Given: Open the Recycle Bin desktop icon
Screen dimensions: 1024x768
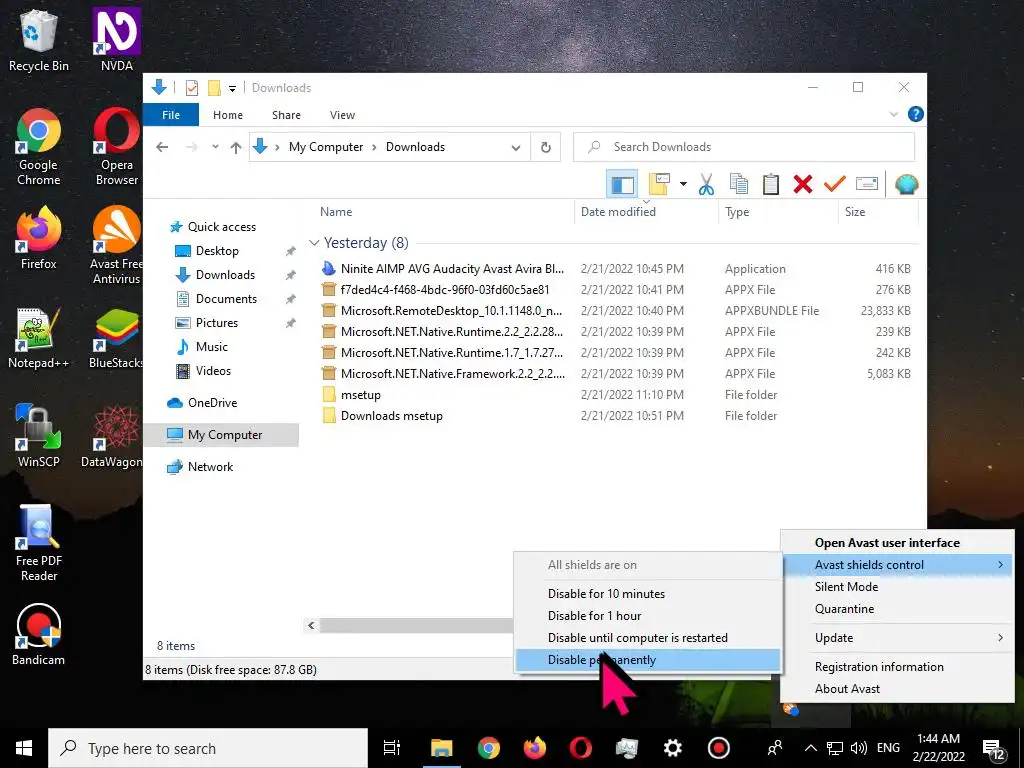Looking at the screenshot, I should [x=39, y=40].
